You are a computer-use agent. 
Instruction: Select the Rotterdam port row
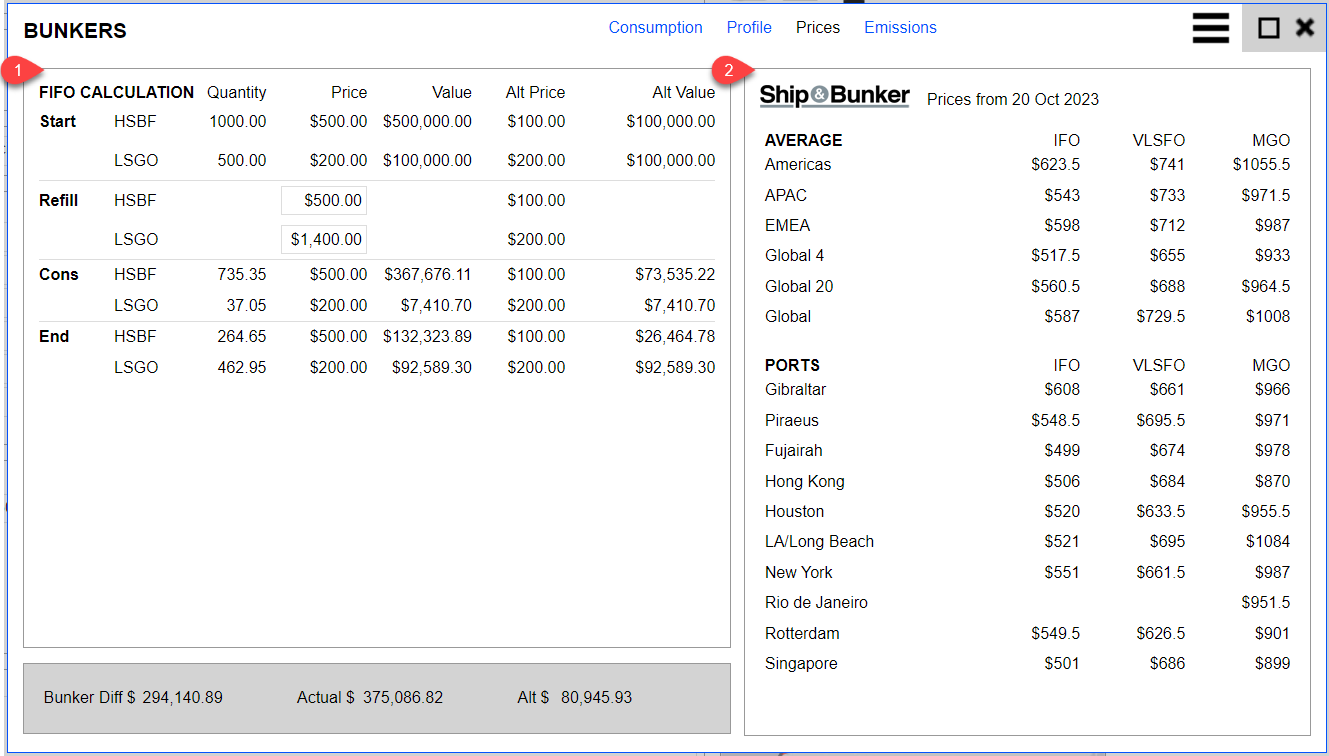click(802, 634)
